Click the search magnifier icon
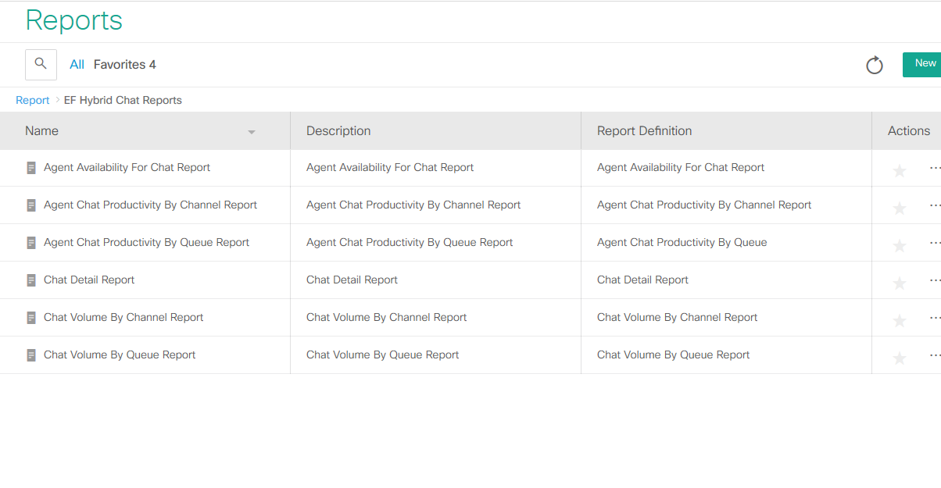The width and height of the screenshot is (941, 488). click(x=41, y=64)
